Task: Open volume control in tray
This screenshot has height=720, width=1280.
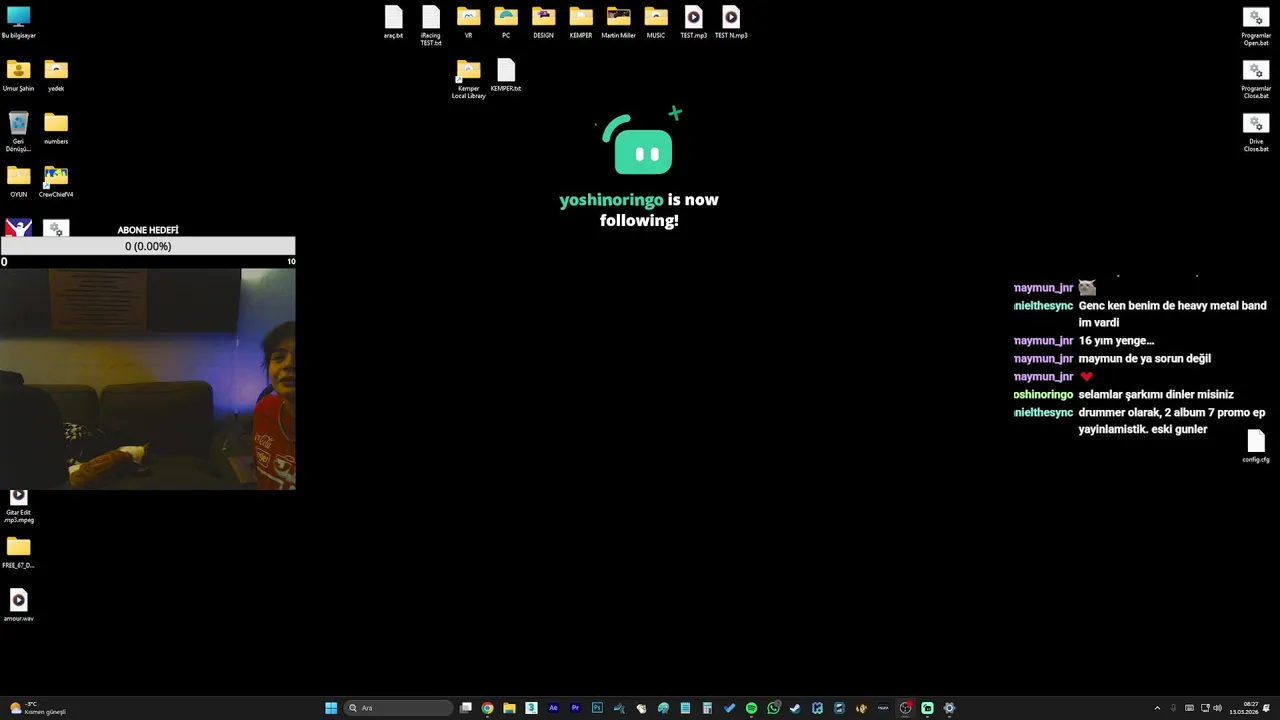Action: [x=1218, y=708]
